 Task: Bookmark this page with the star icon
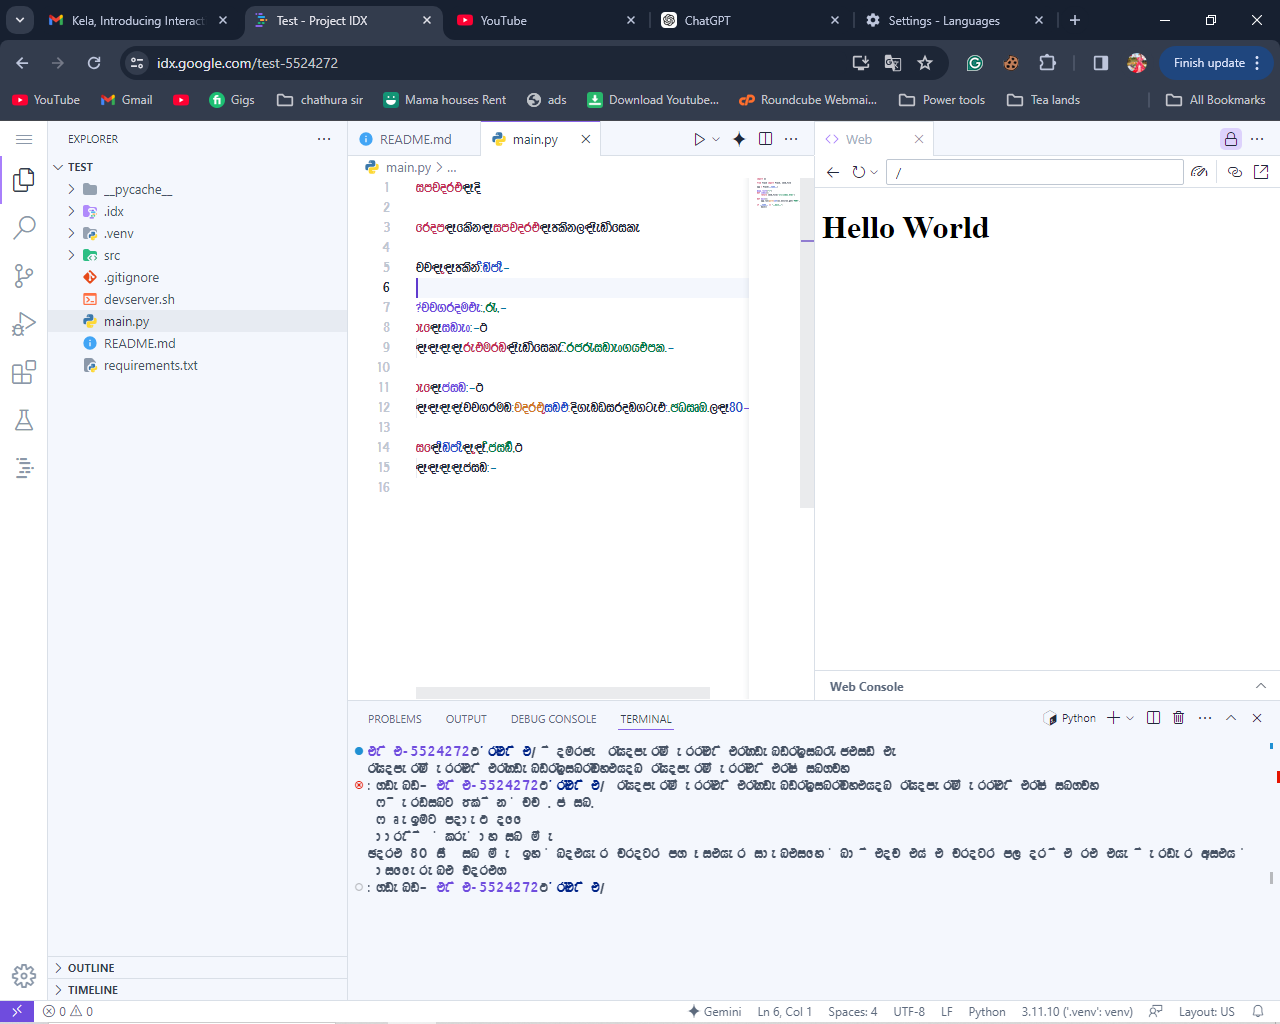[925, 63]
